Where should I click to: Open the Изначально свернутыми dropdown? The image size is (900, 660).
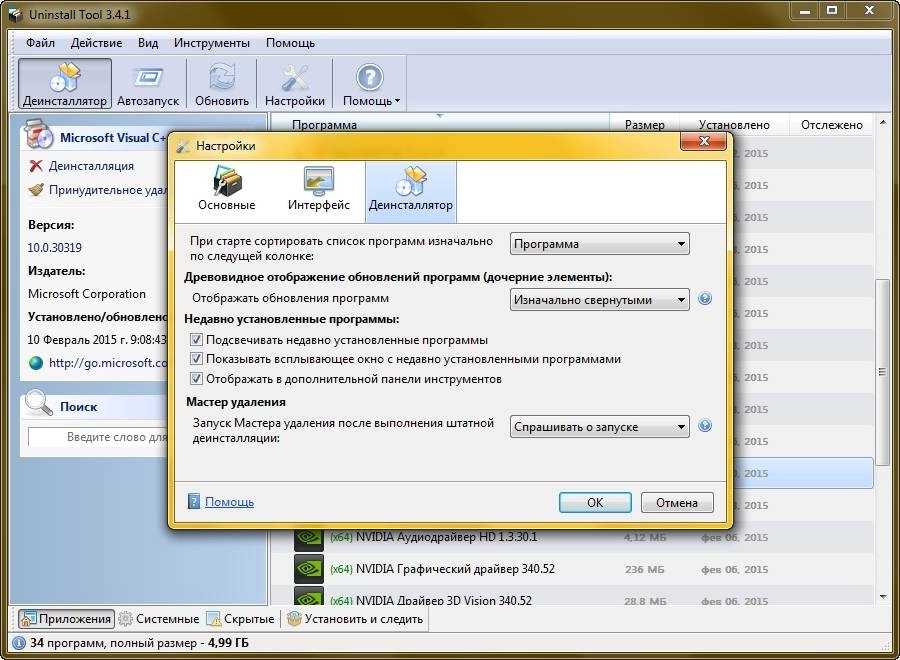tap(599, 300)
